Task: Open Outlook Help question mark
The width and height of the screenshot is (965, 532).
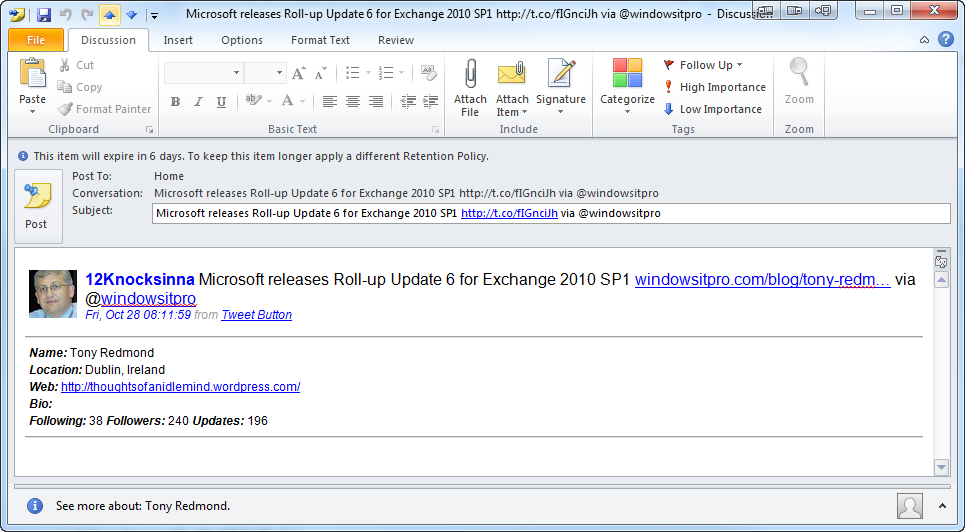Action: [x=946, y=39]
